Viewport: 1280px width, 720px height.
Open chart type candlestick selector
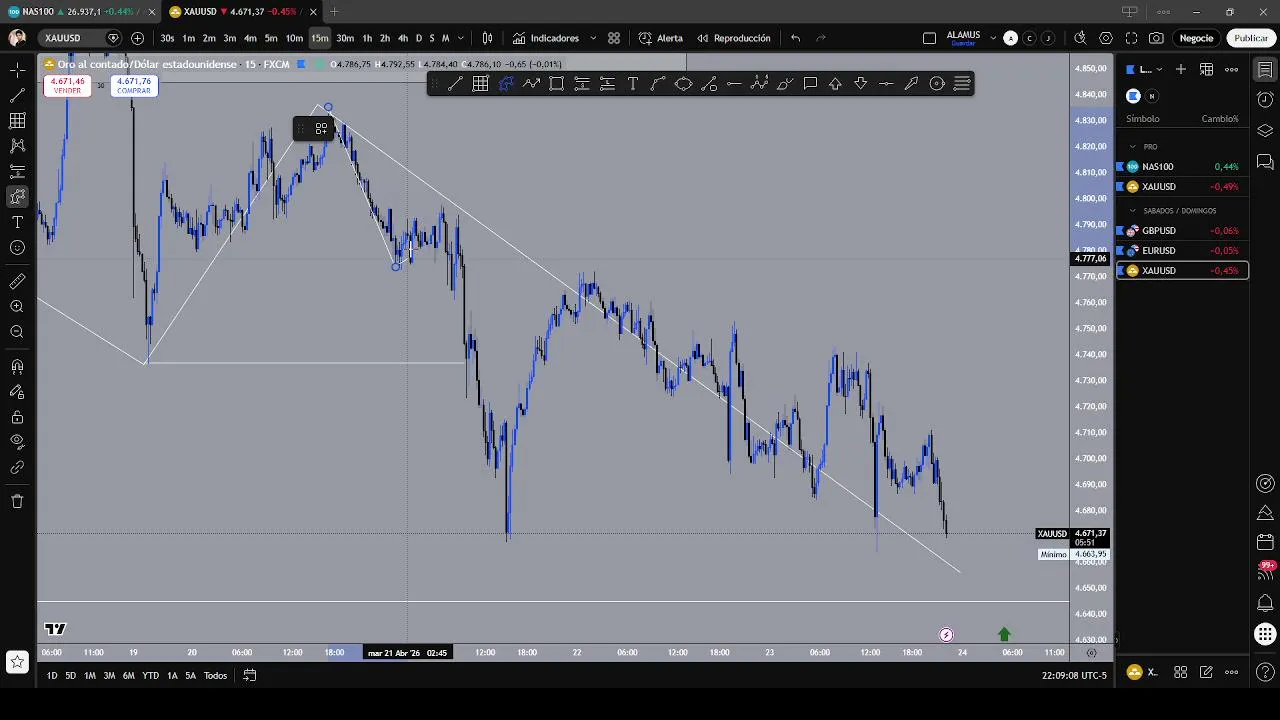point(487,38)
